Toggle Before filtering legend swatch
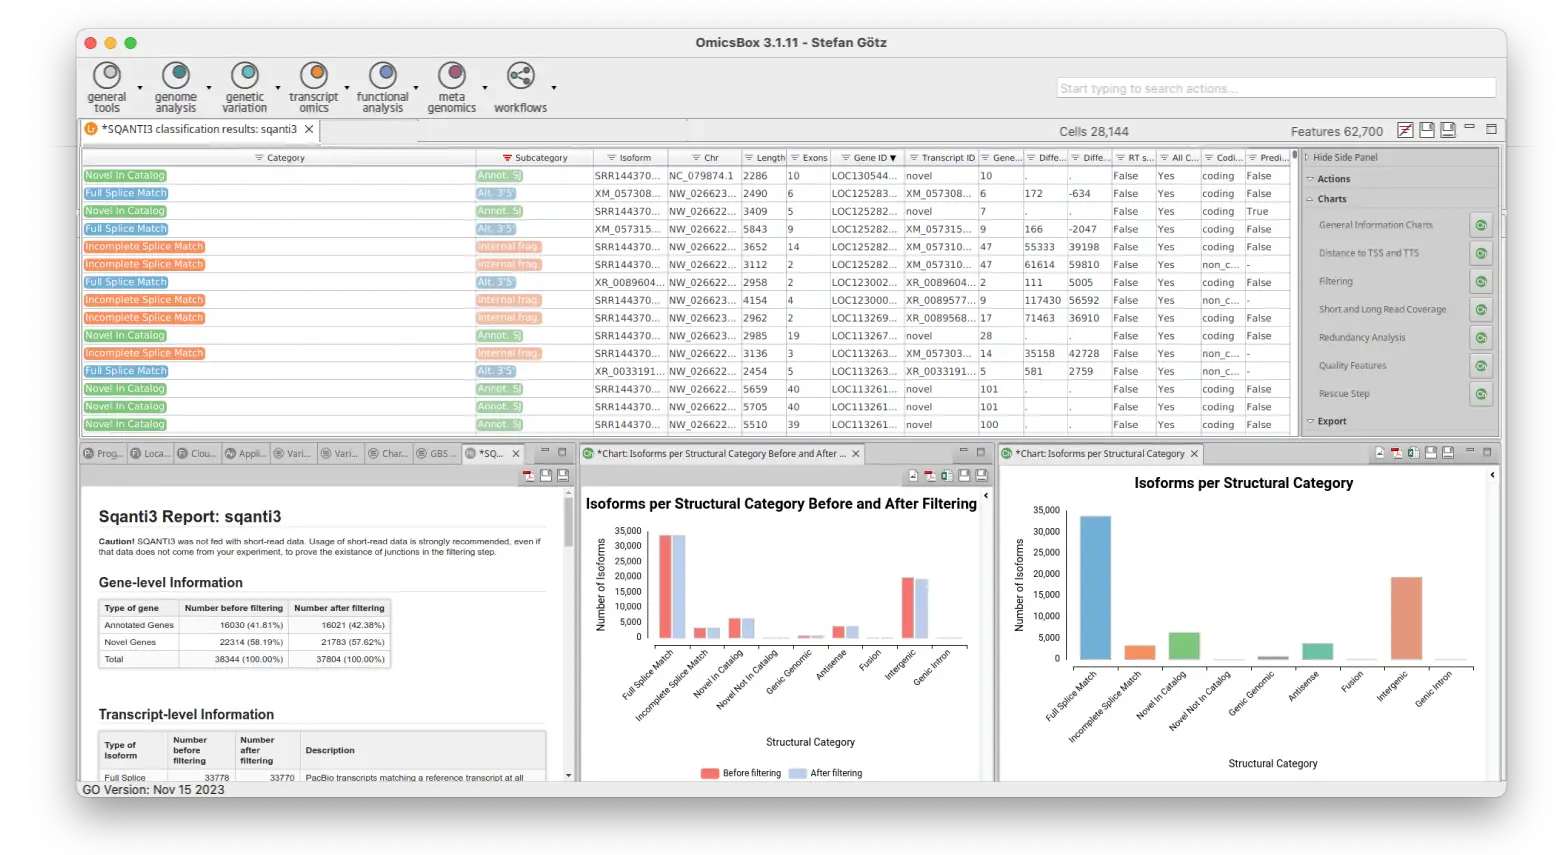Viewport: 1563px width, 855px height. 710,773
